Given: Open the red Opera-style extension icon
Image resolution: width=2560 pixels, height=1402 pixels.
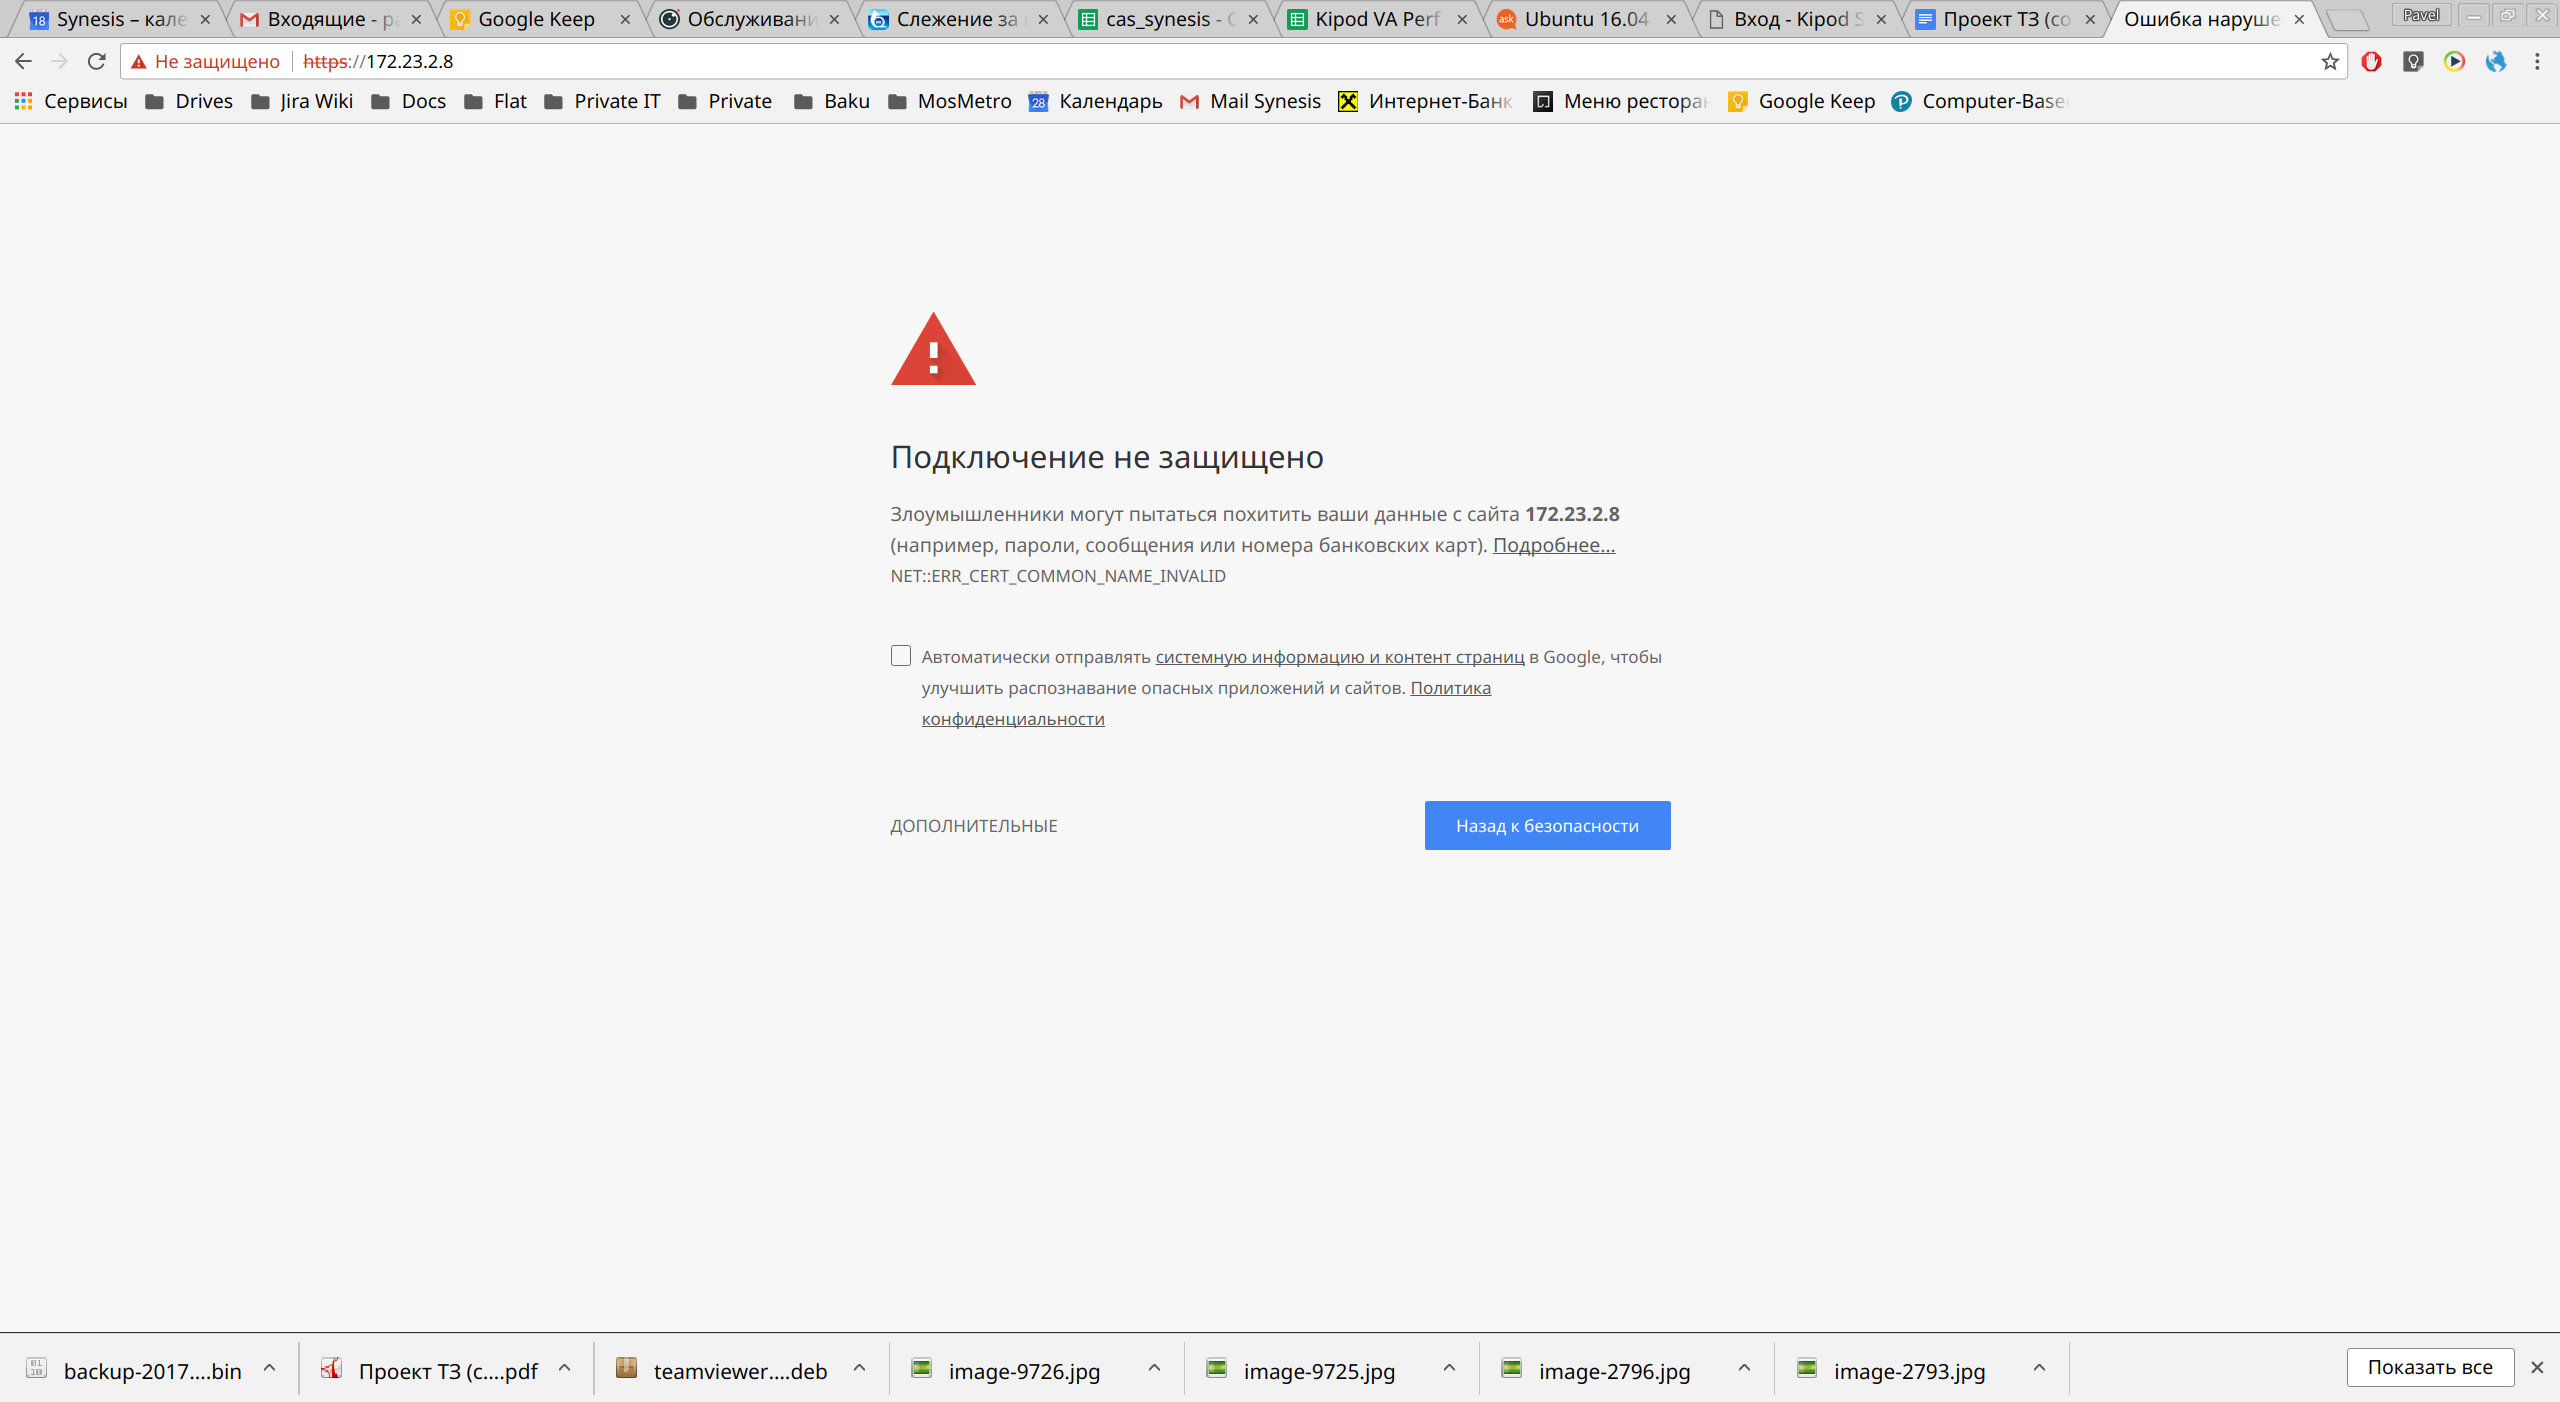Looking at the screenshot, I should (2371, 61).
